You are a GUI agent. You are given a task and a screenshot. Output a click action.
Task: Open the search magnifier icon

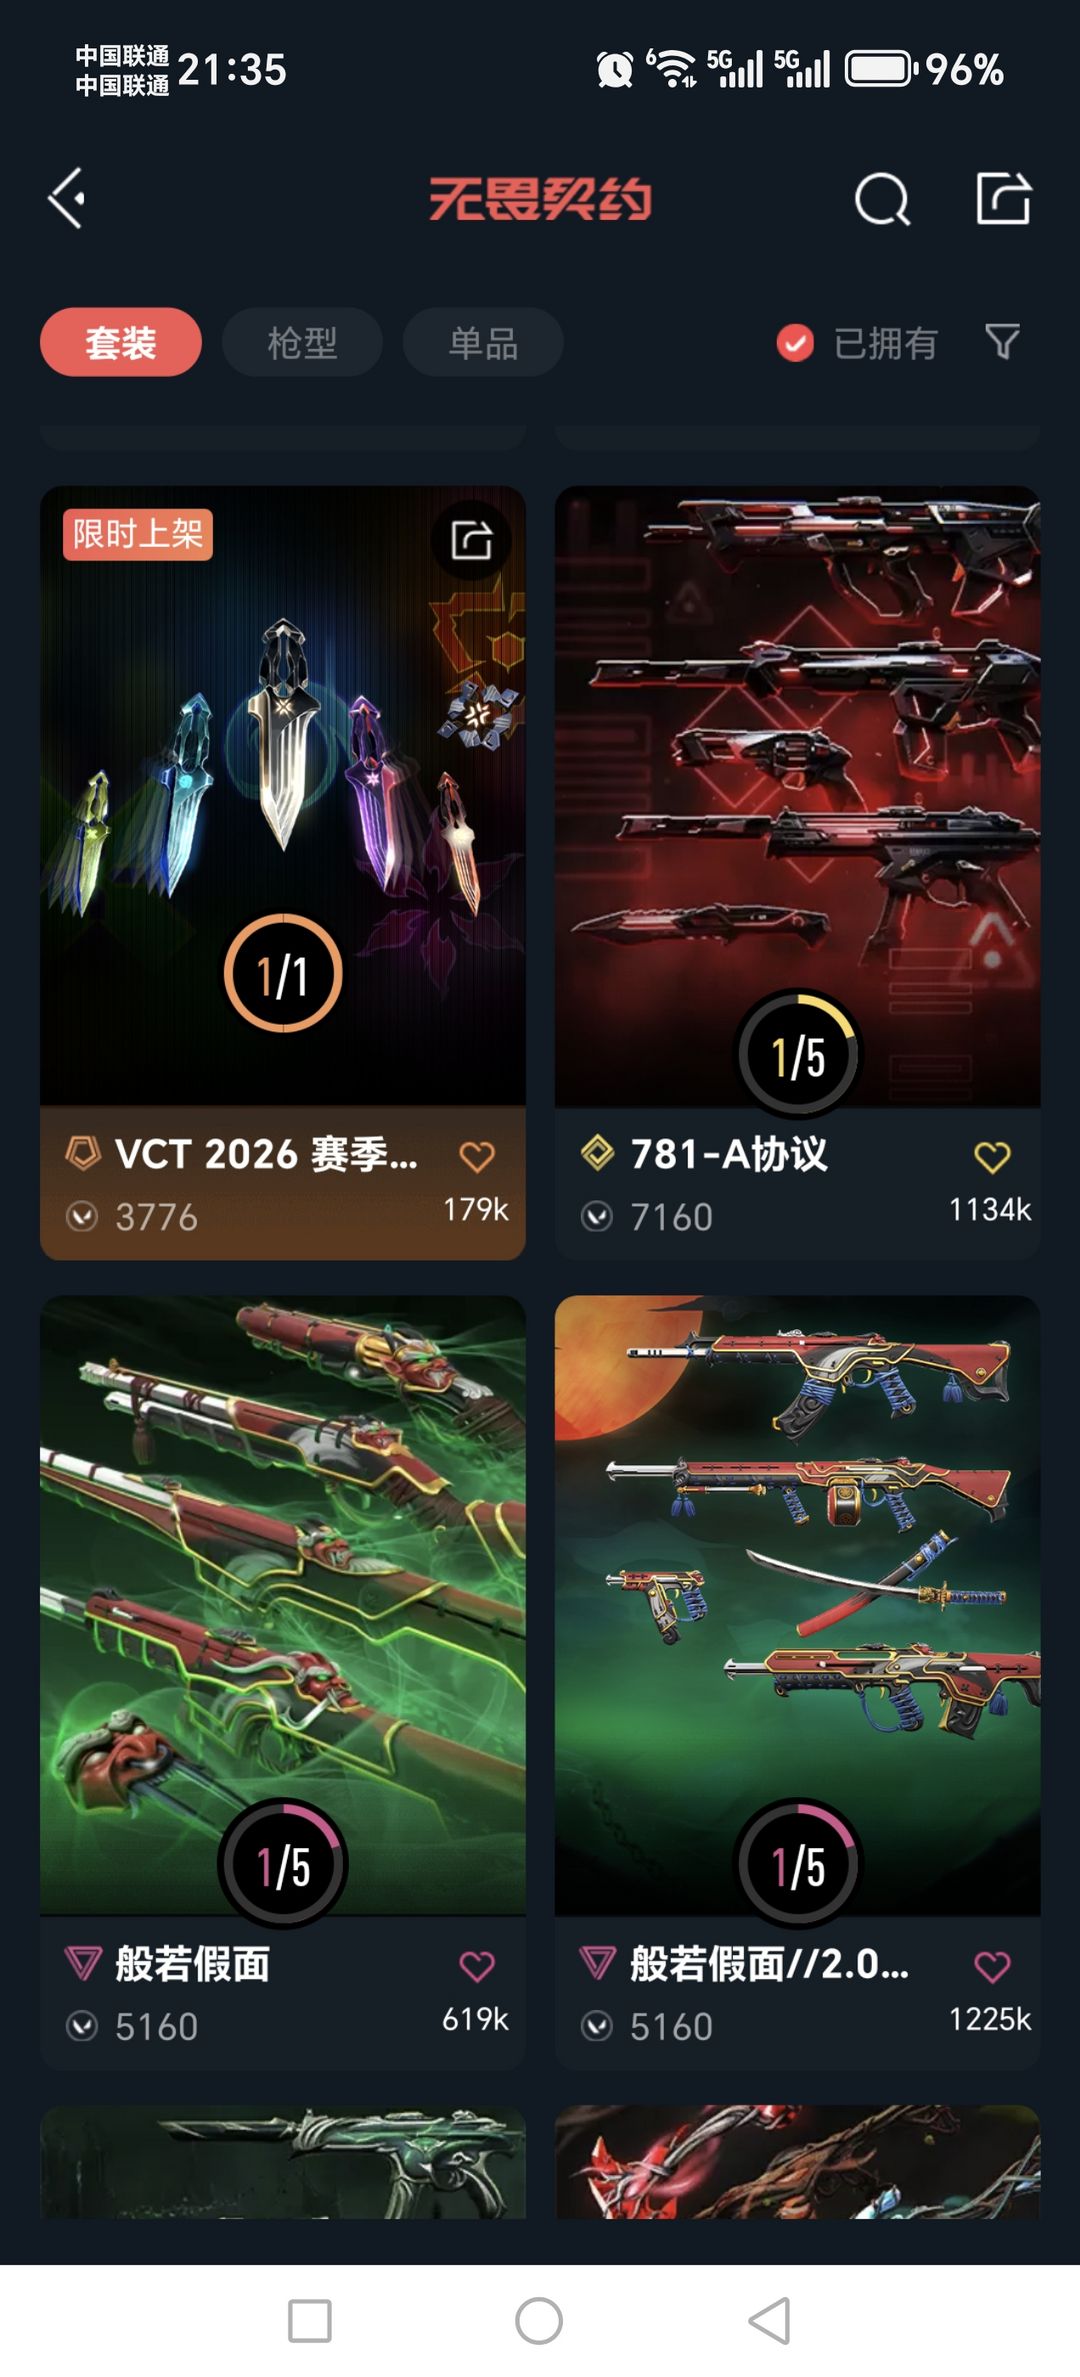click(x=882, y=199)
